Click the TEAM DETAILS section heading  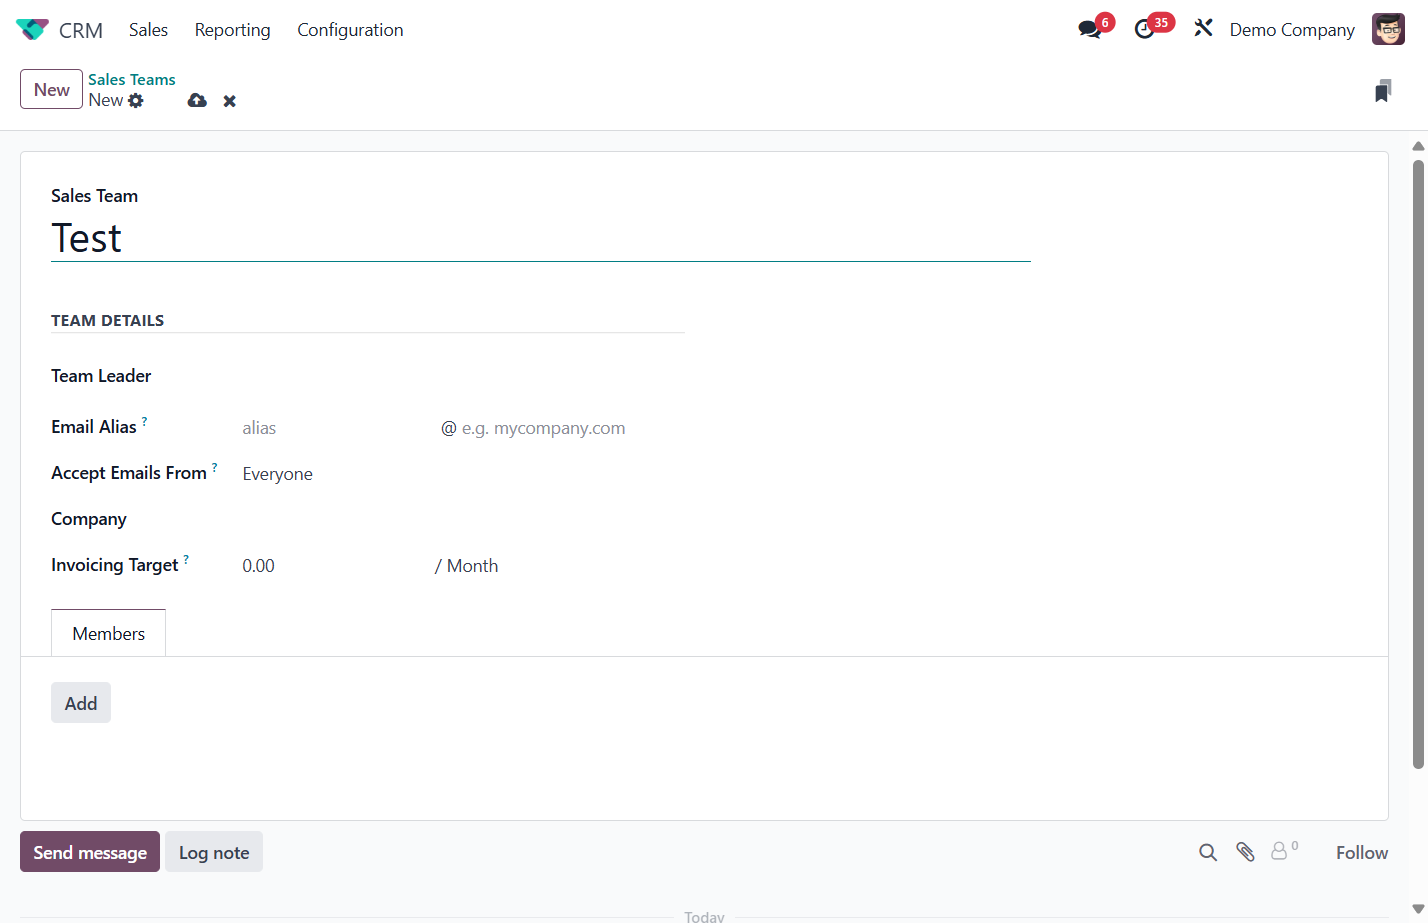point(108,321)
